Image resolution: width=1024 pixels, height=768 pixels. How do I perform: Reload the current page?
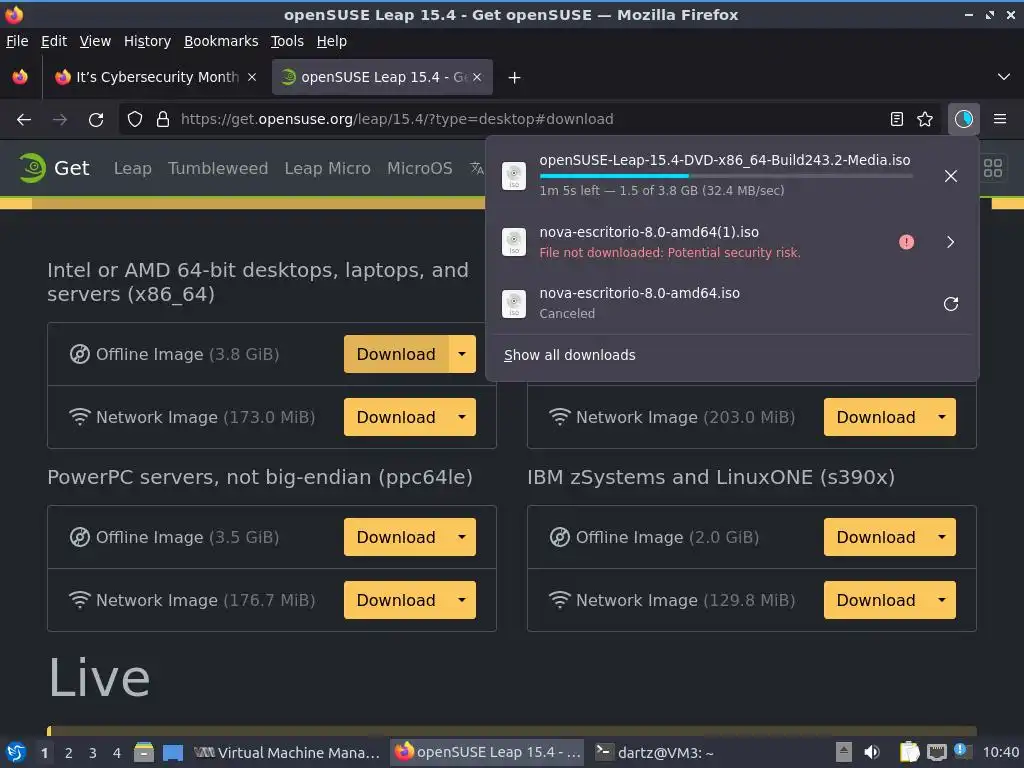[x=96, y=120]
